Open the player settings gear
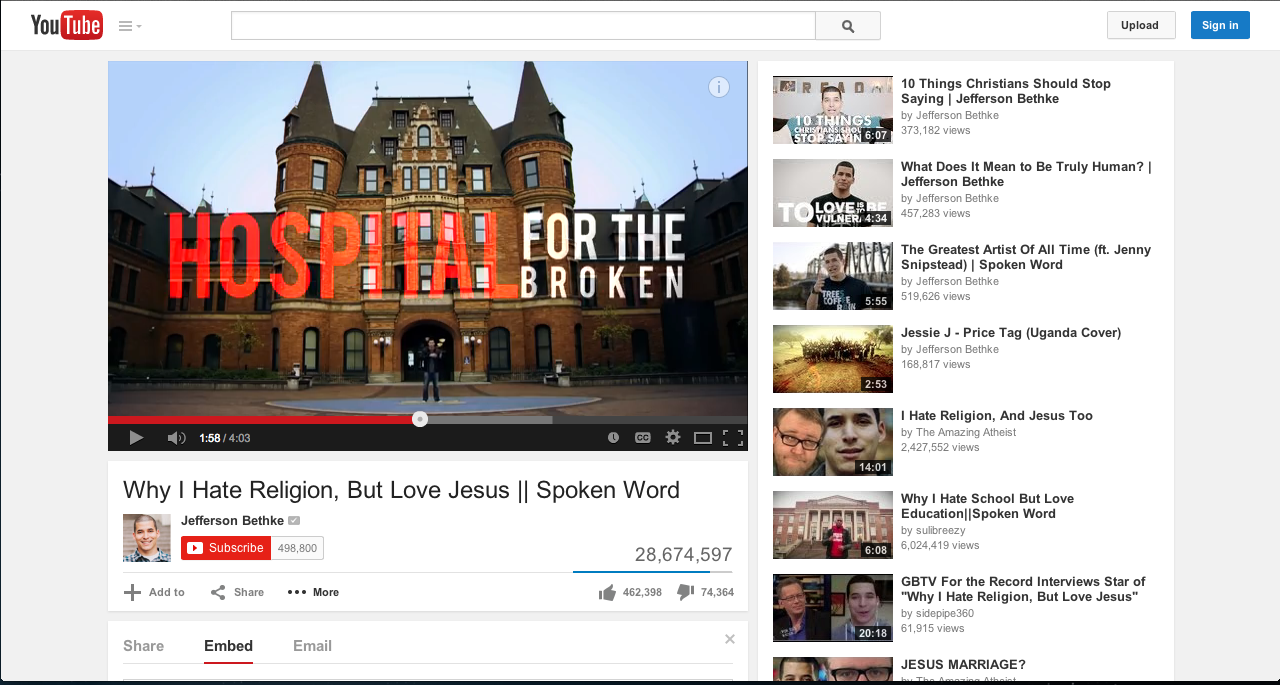 673,438
